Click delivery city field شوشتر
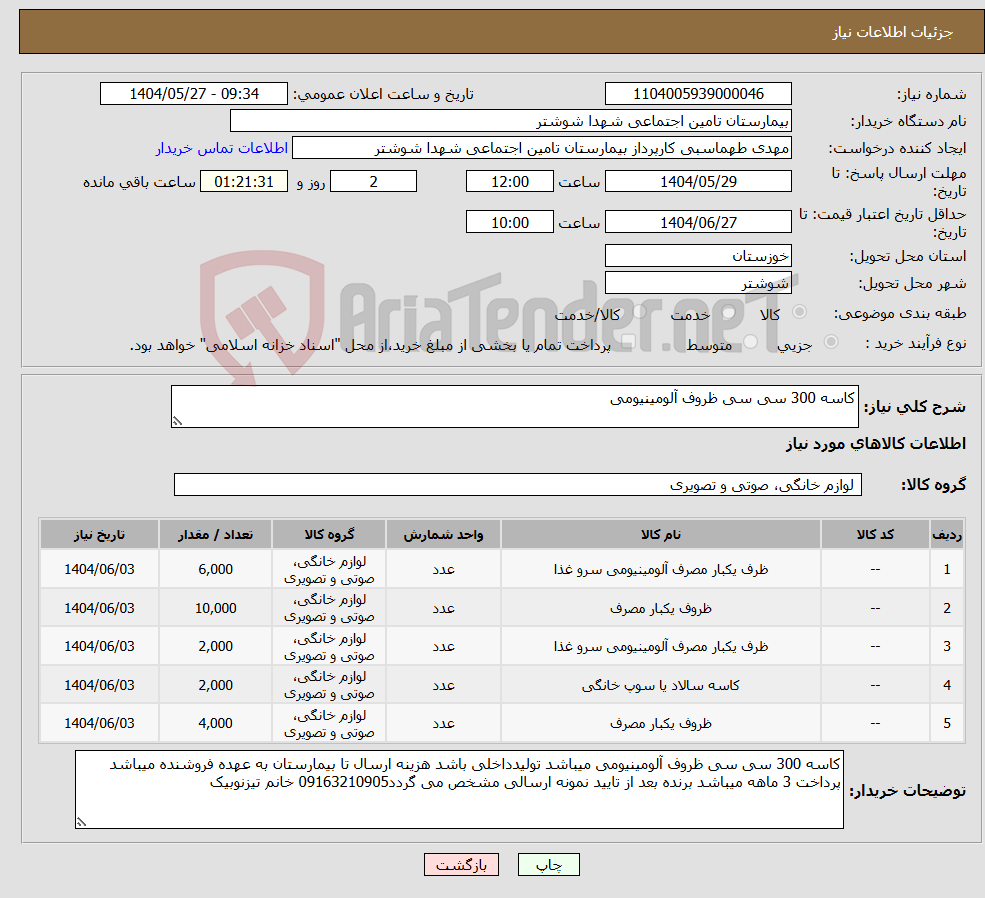Viewport: 985px width, 898px height. click(698, 283)
